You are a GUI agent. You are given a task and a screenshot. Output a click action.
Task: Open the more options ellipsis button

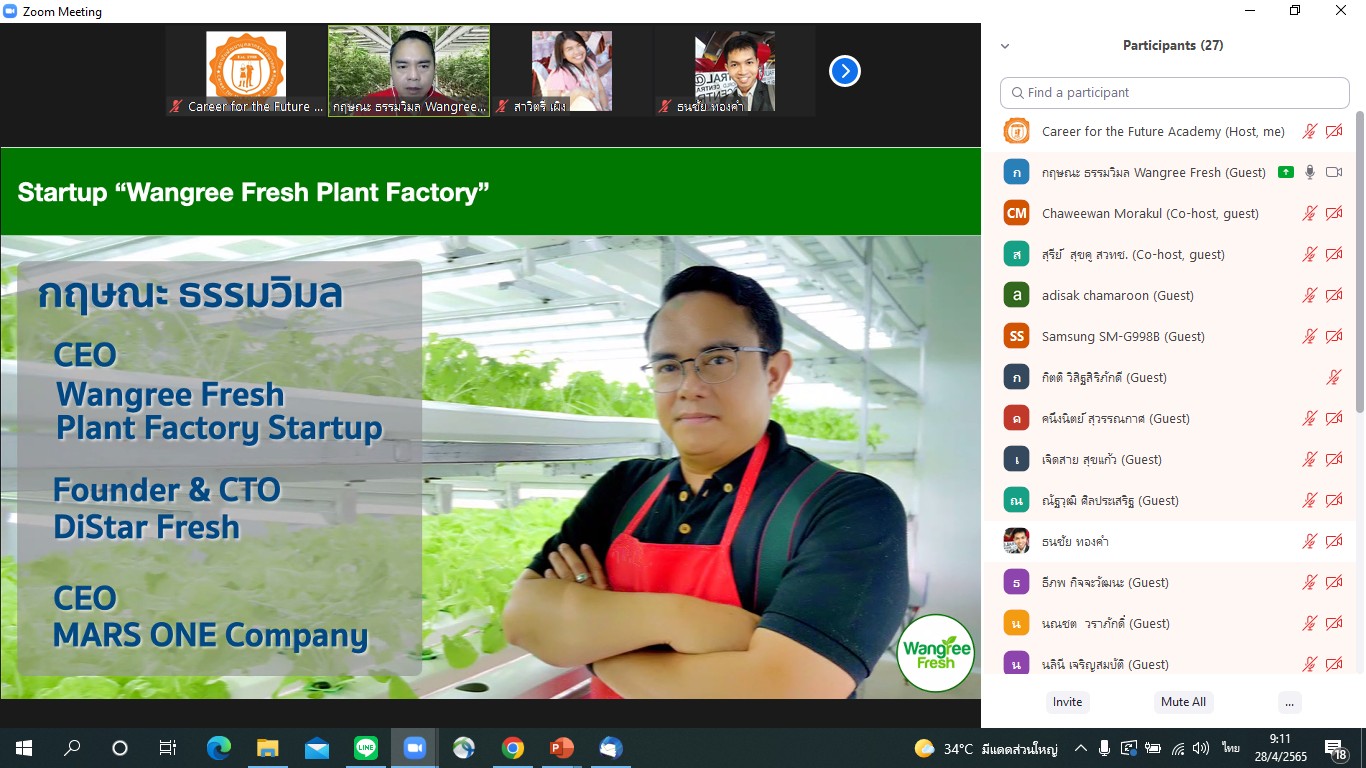pos(1289,702)
